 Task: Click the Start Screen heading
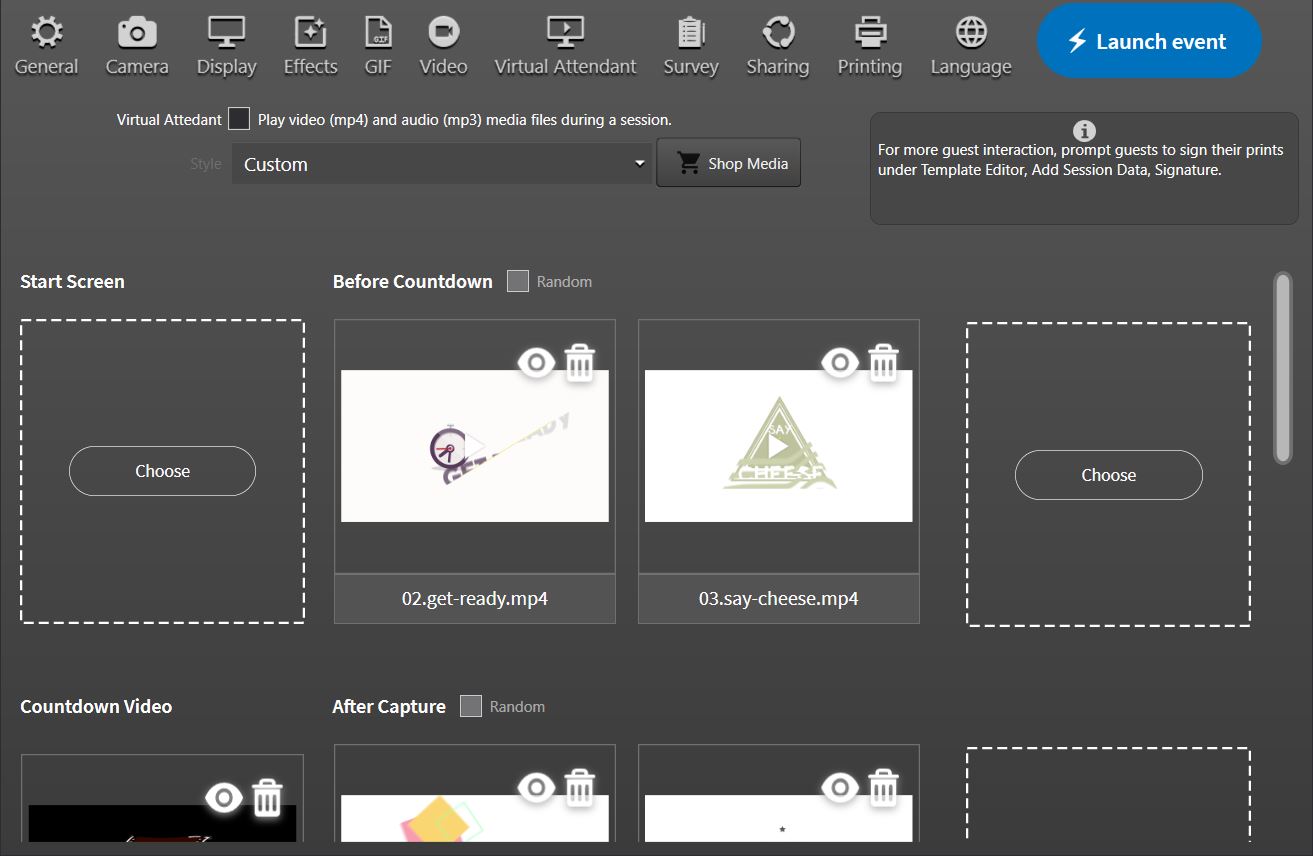(x=72, y=281)
